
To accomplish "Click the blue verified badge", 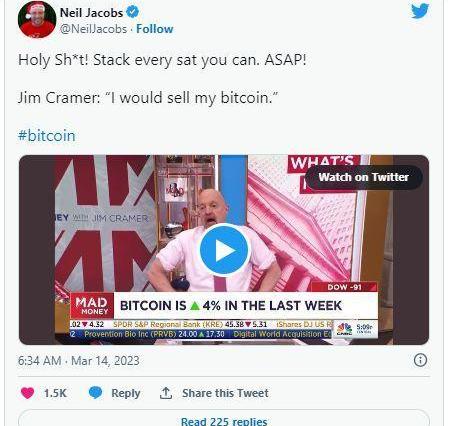I will (x=133, y=12).
